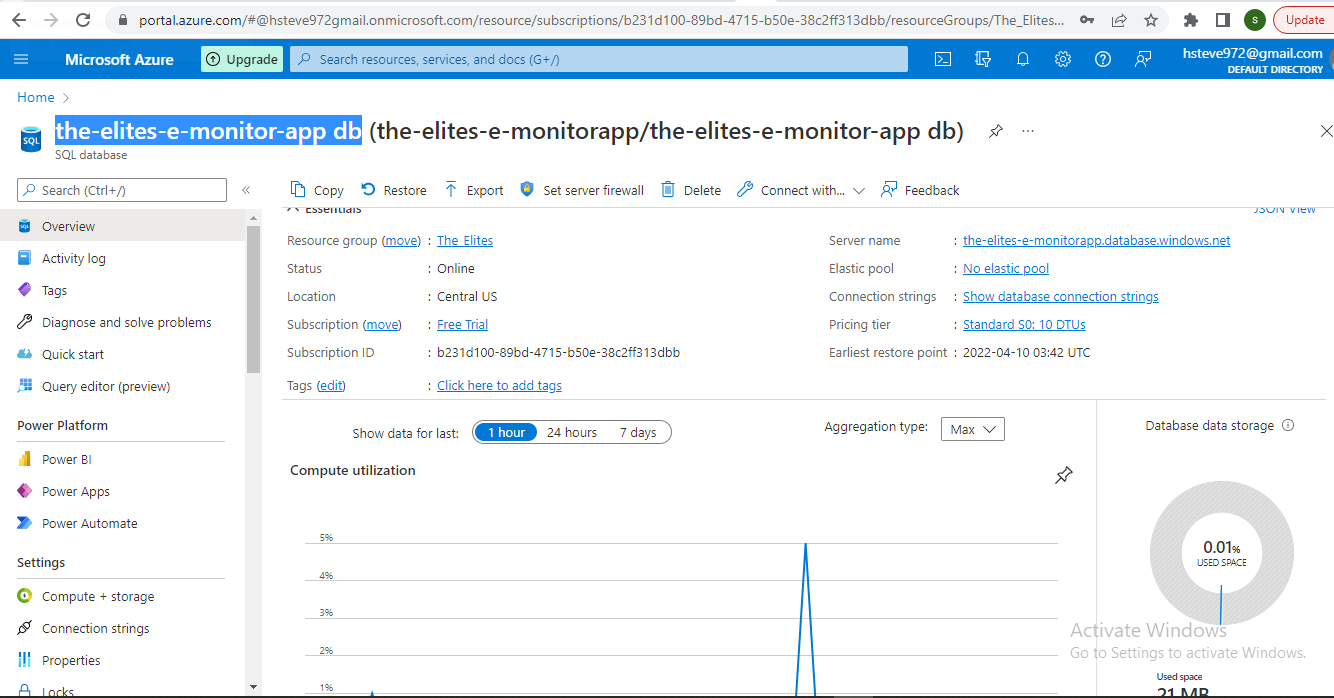The height and width of the screenshot is (698, 1334).
Task: Open the browser share icon
Action: tap(1119, 20)
